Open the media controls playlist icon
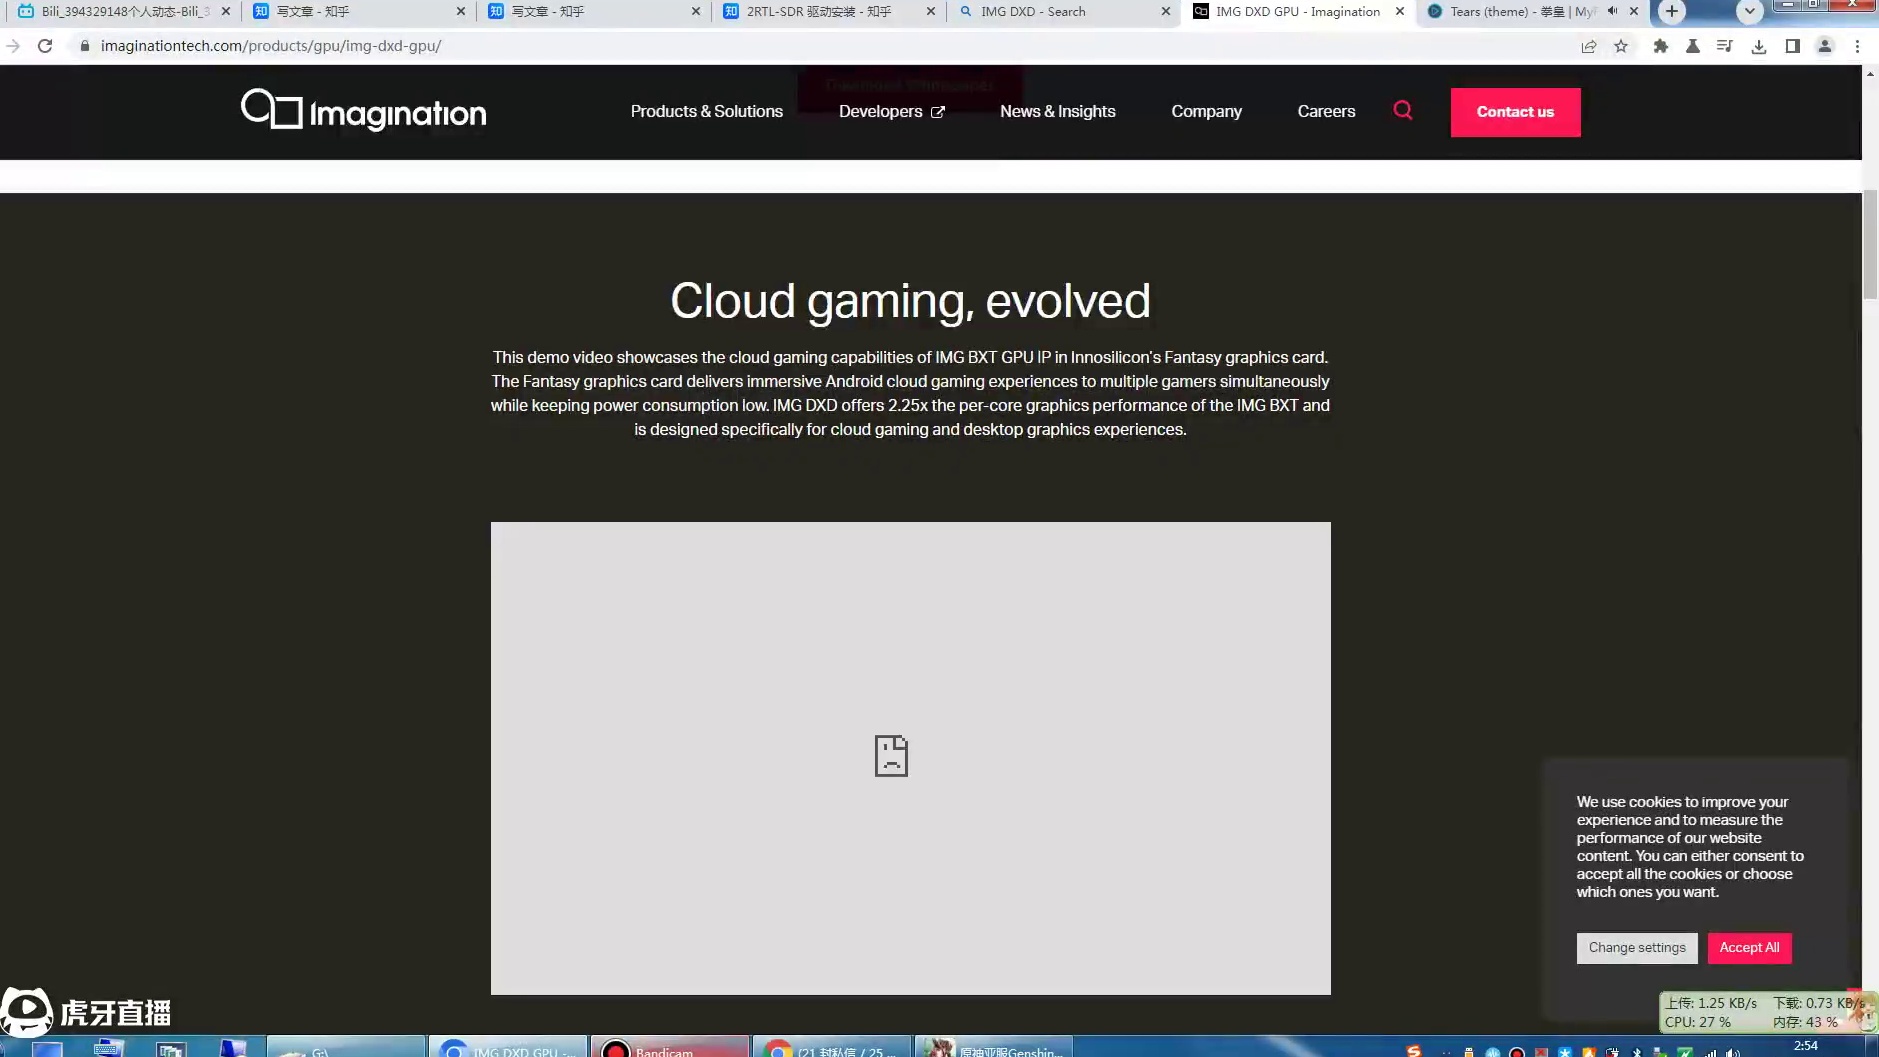 (1725, 46)
